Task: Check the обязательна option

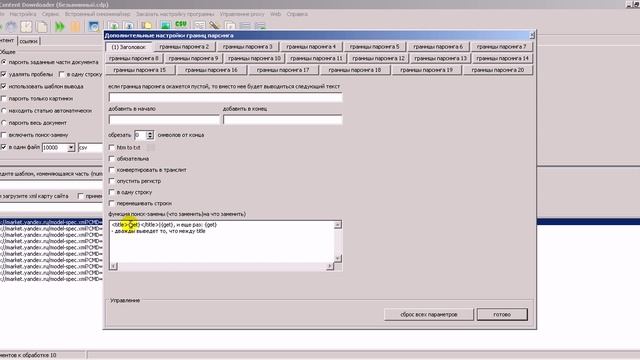Action: pos(112,158)
